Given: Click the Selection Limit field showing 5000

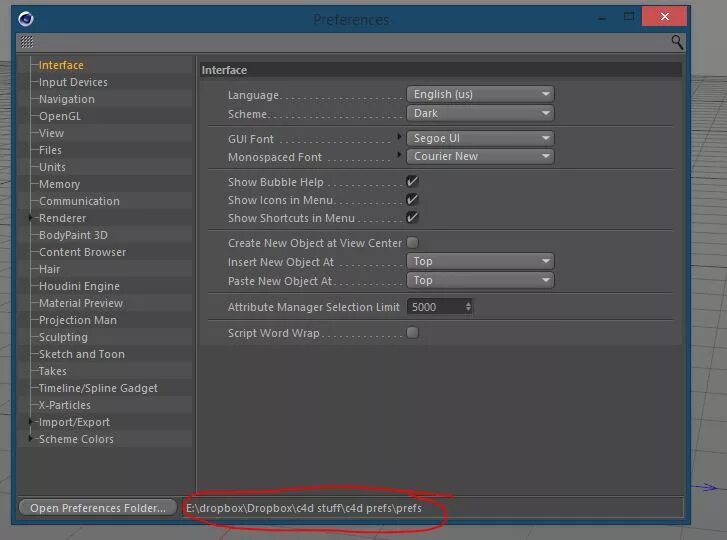Looking at the screenshot, I should [x=436, y=307].
